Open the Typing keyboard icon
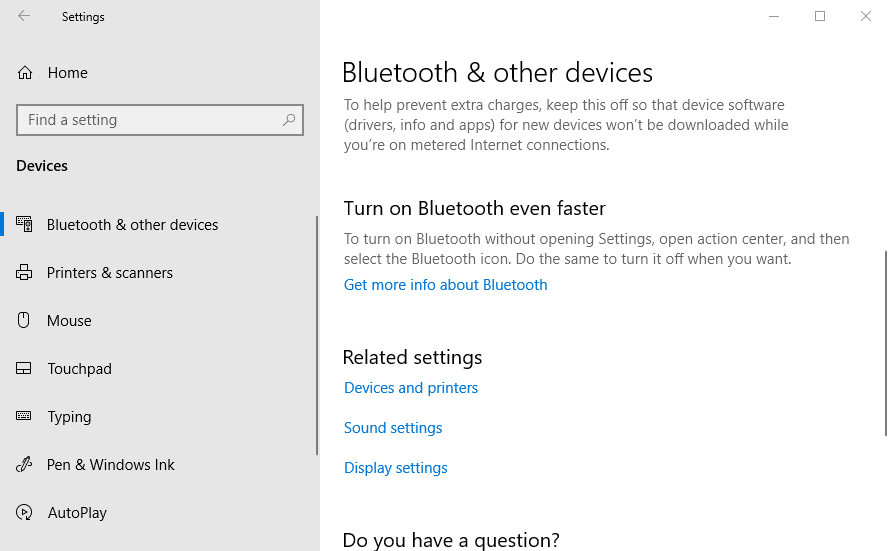Image resolution: width=889 pixels, height=551 pixels. pos(24,416)
